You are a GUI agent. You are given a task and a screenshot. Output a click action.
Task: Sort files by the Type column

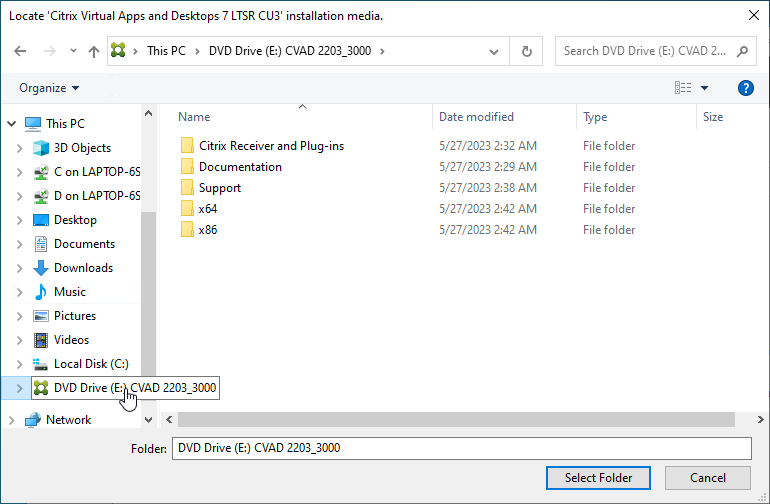pos(595,117)
